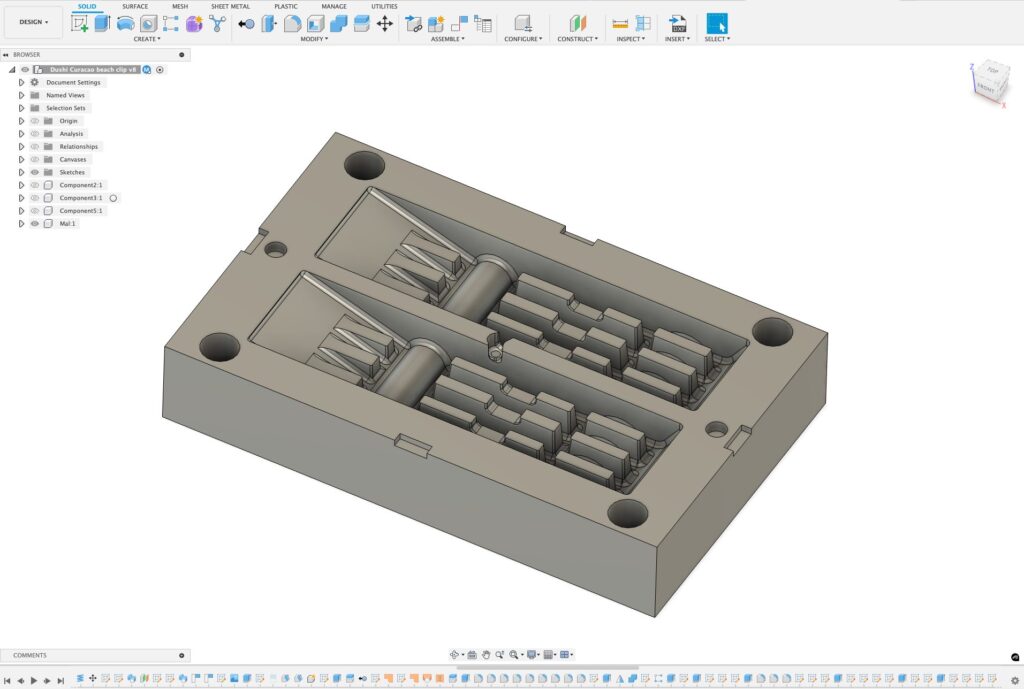Open the MODIFY dropdown menu

pos(314,39)
